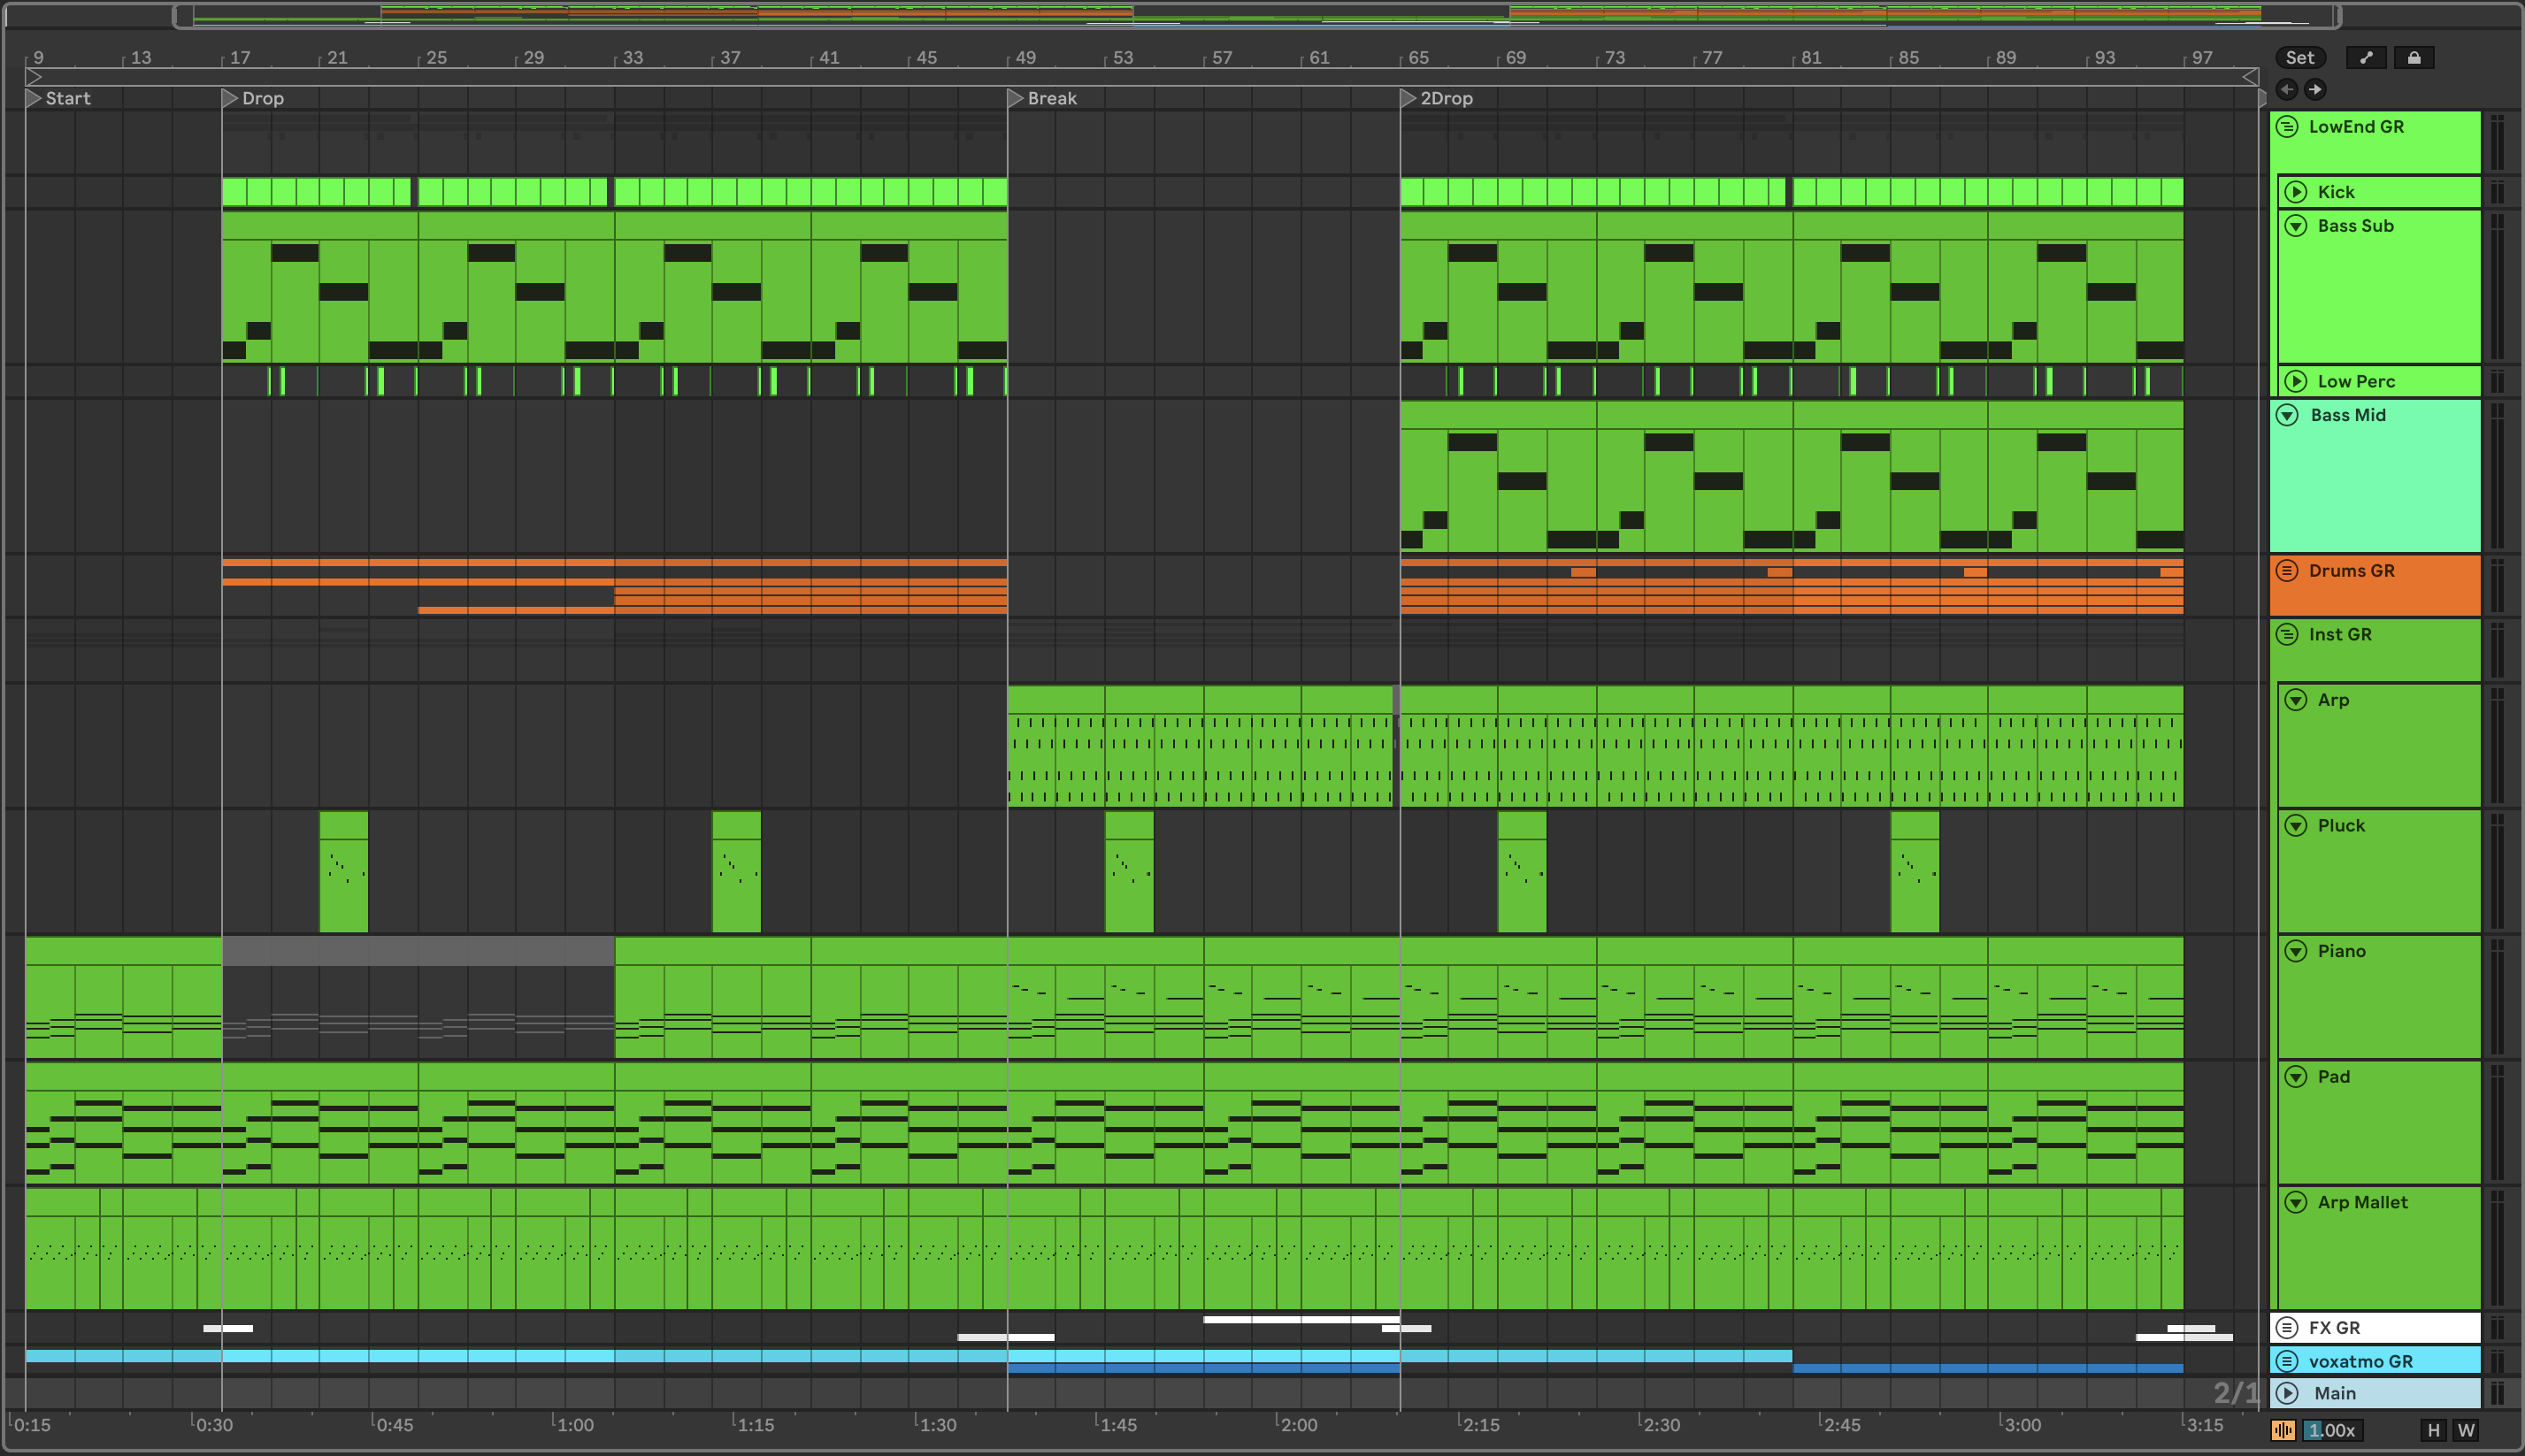The height and width of the screenshot is (1456, 2525).
Task: Toggle Optimize Arrangement Height H button
Action: click(x=2434, y=1430)
